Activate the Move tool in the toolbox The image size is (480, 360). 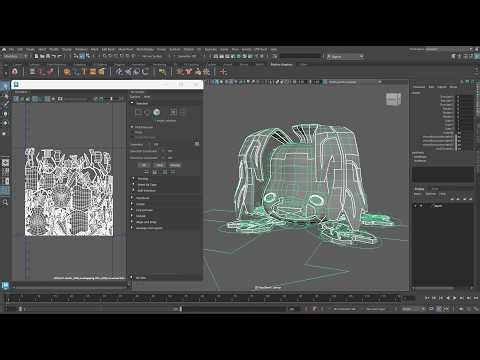pos(5,114)
